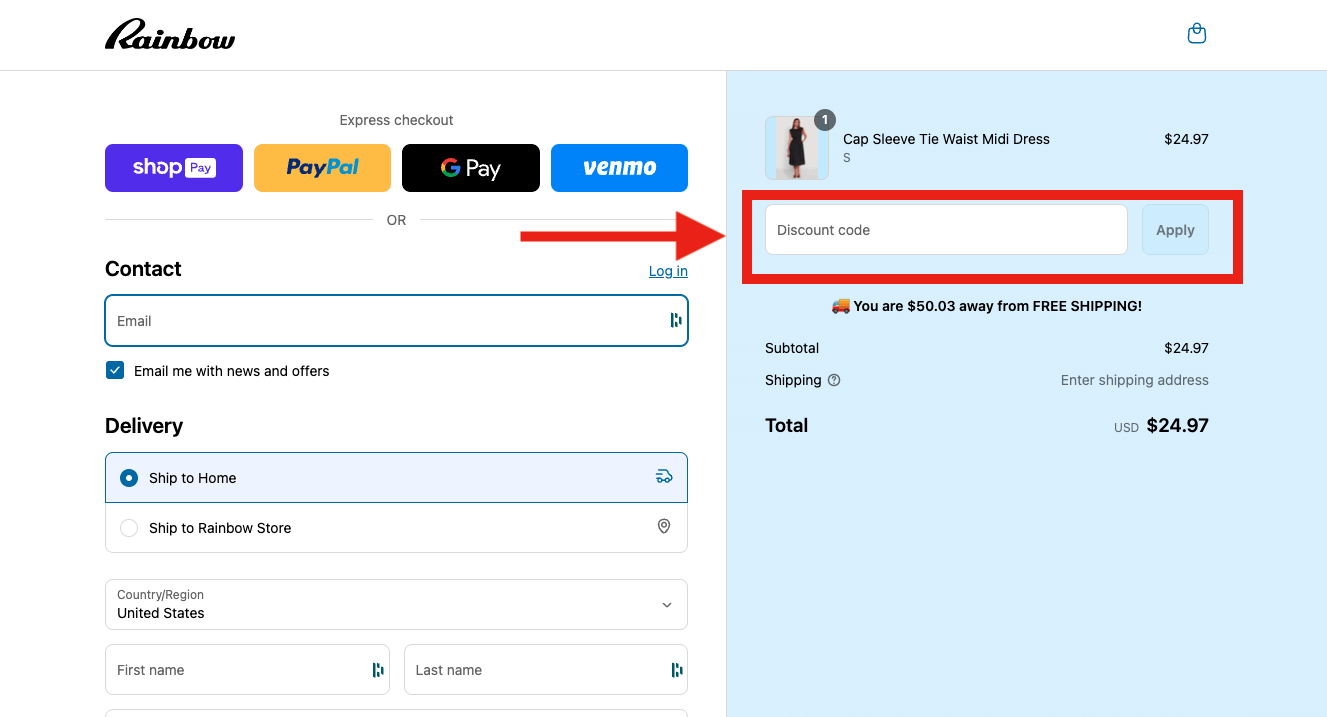Viewport: 1327px width, 717px height.
Task: Click the delivery truck icon on Ship to Home
Action: [664, 477]
